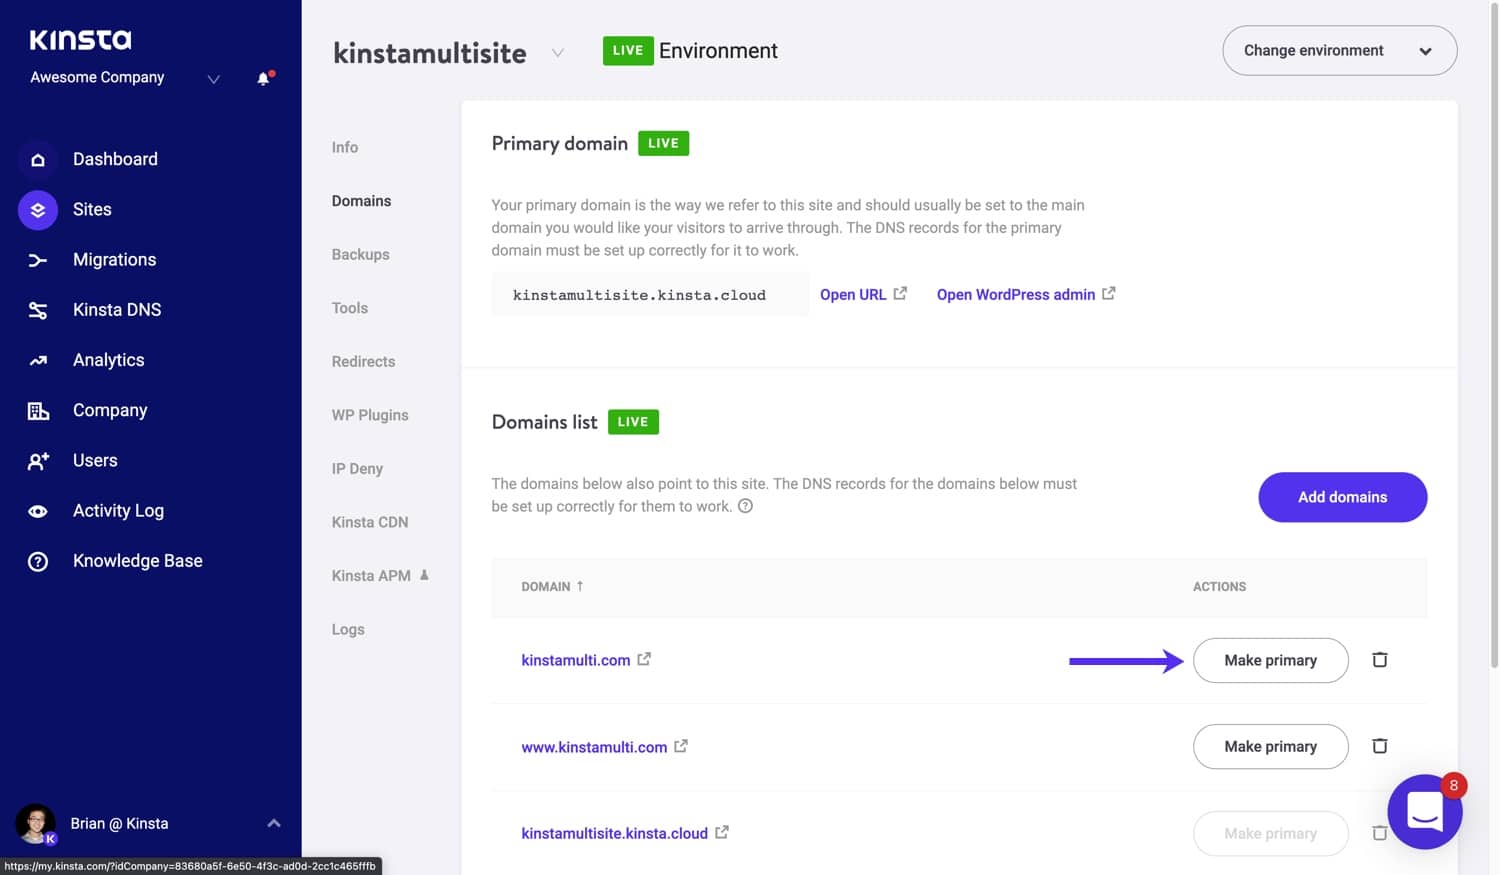The image size is (1500, 875).
Task: Go to the Redirects section
Action: point(363,361)
